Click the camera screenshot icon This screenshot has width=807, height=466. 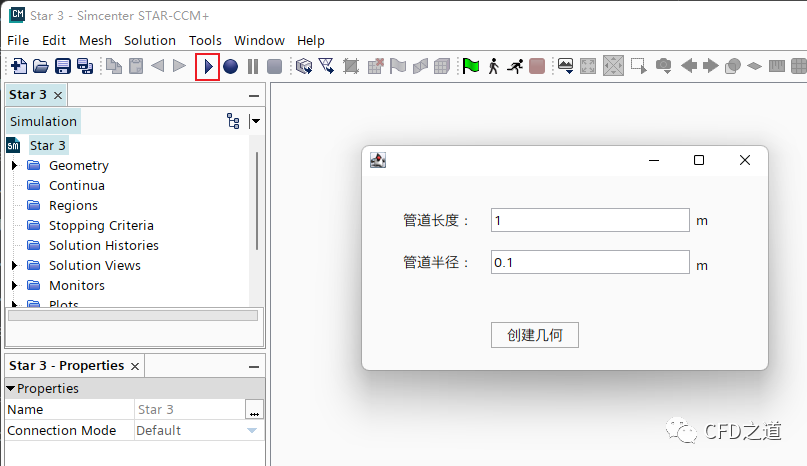tap(663, 66)
